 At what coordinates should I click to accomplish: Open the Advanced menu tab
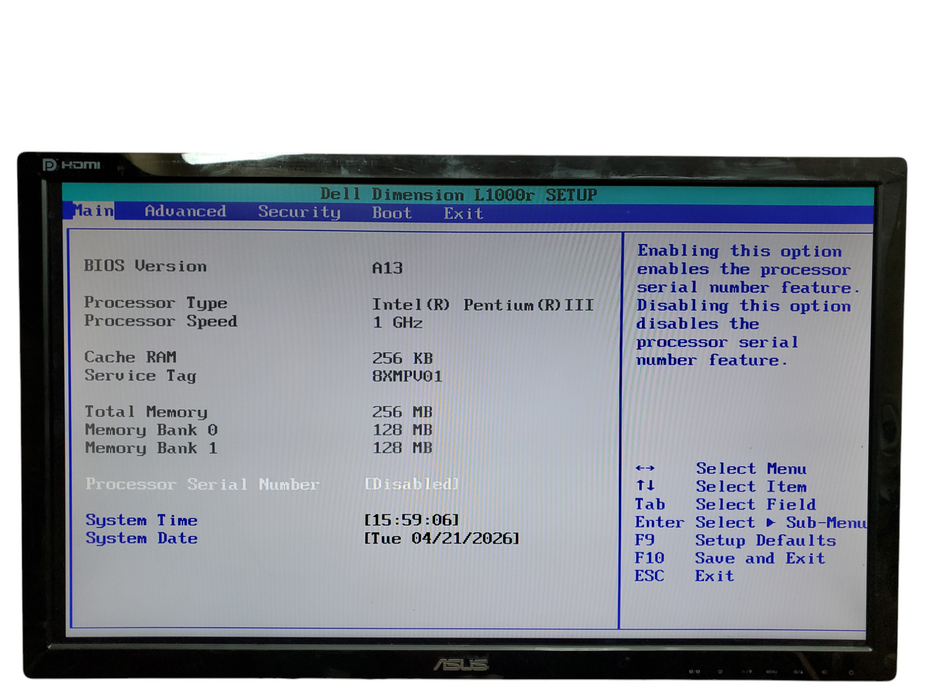pos(185,211)
